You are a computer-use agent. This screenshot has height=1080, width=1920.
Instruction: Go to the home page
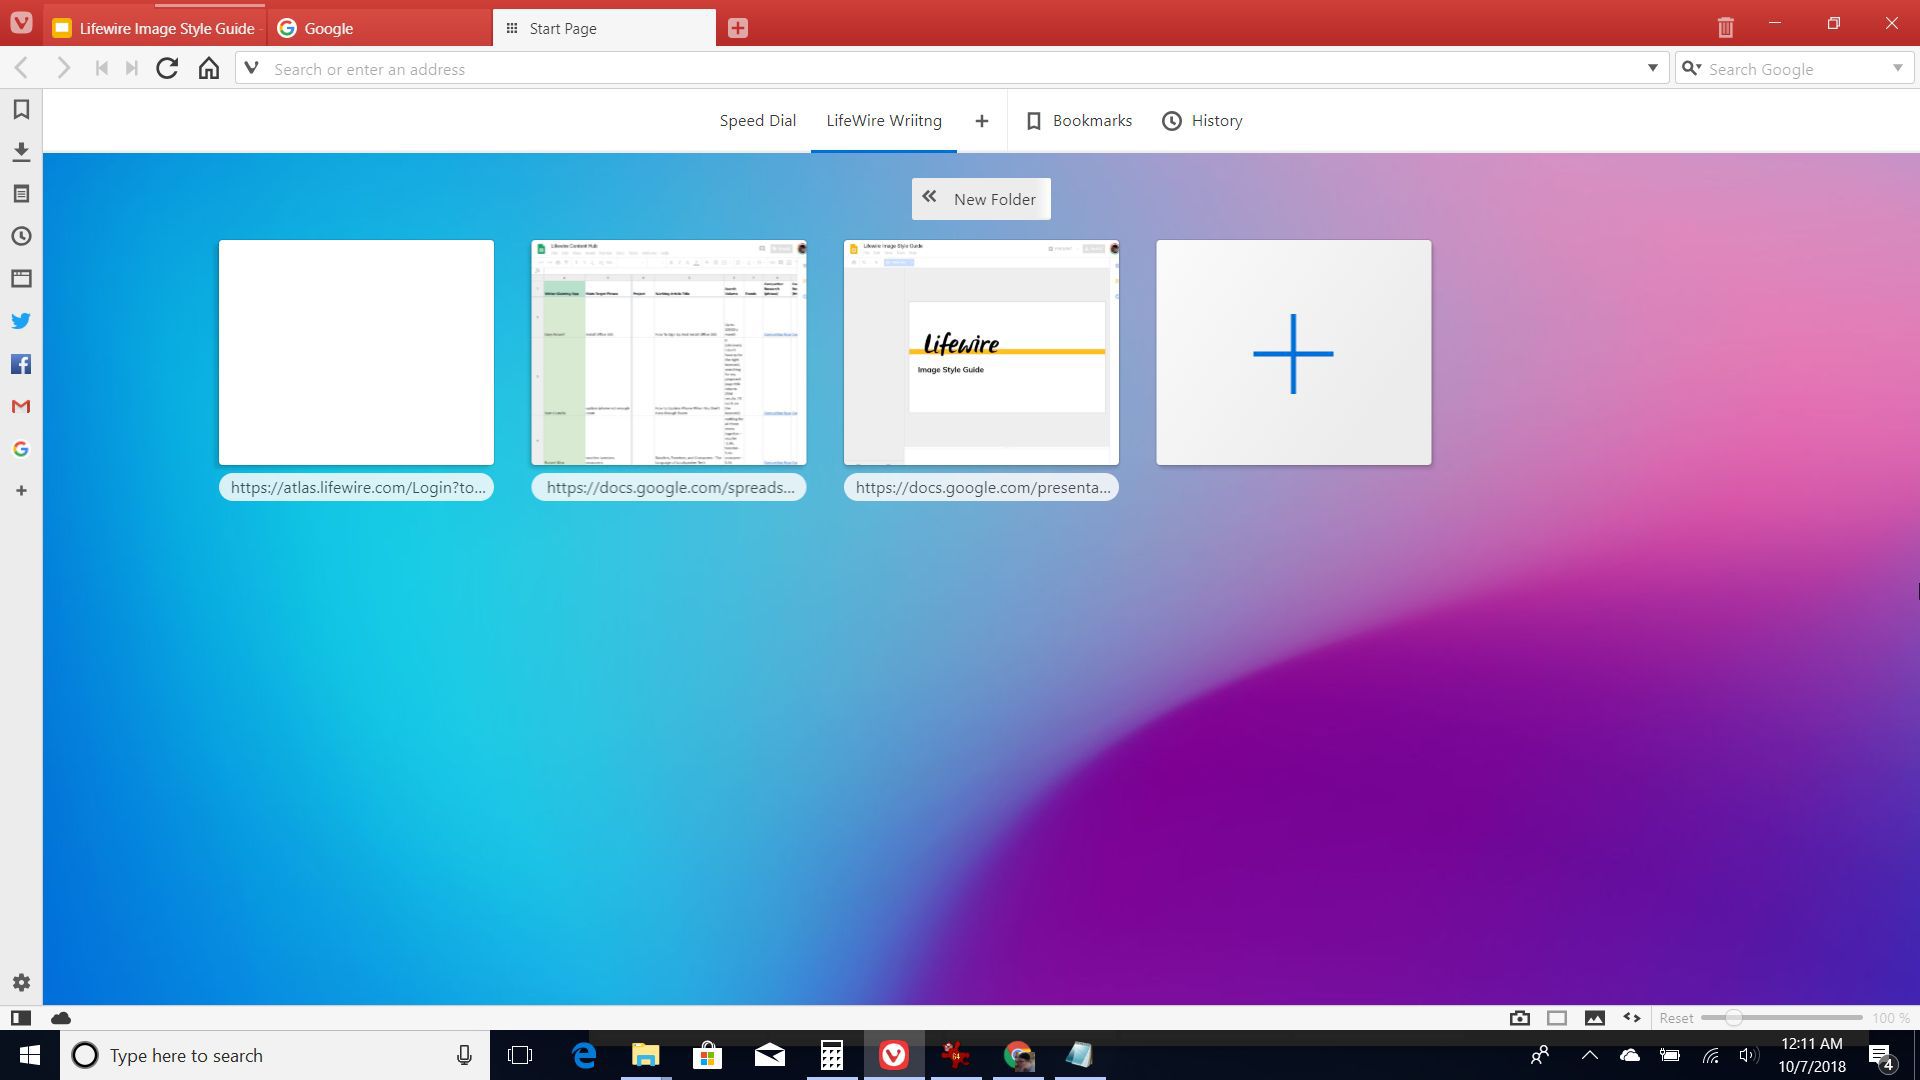point(208,69)
